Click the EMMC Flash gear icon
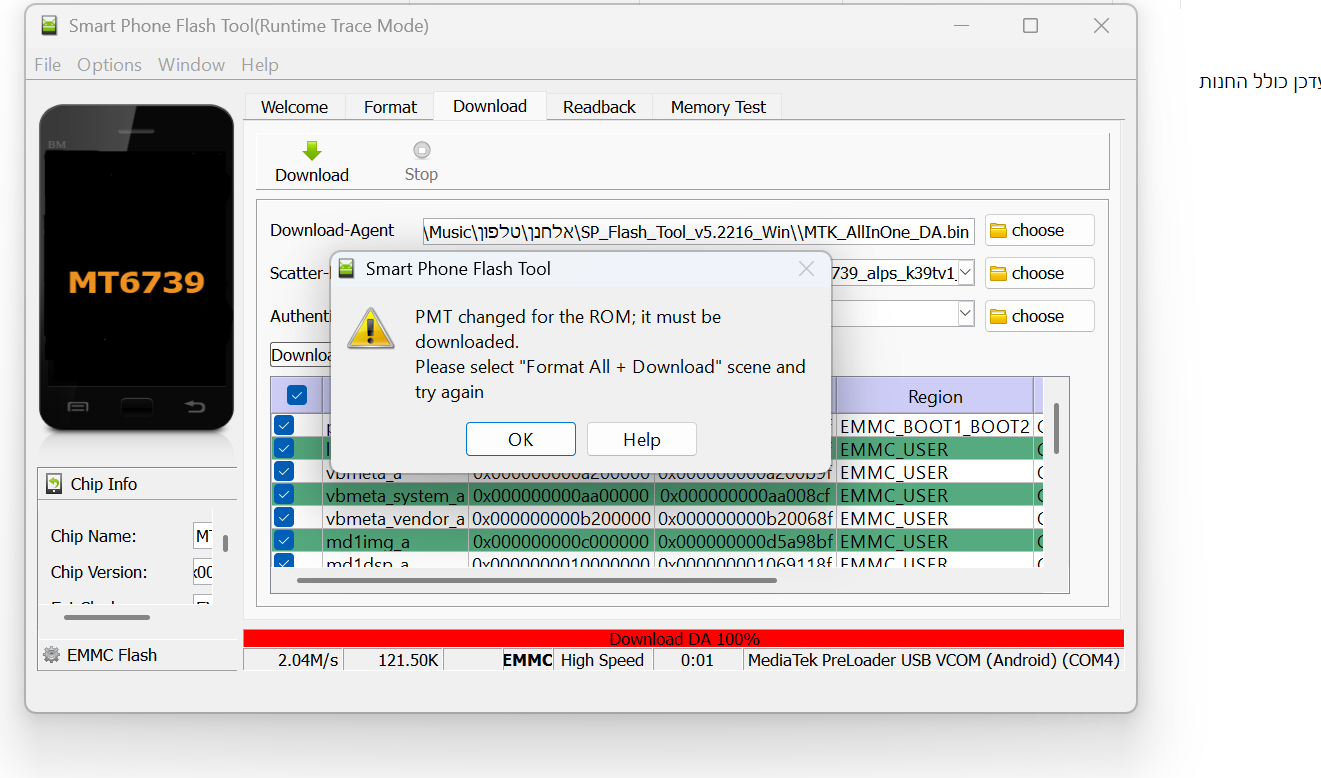This screenshot has height=778, width=1321. (51, 655)
